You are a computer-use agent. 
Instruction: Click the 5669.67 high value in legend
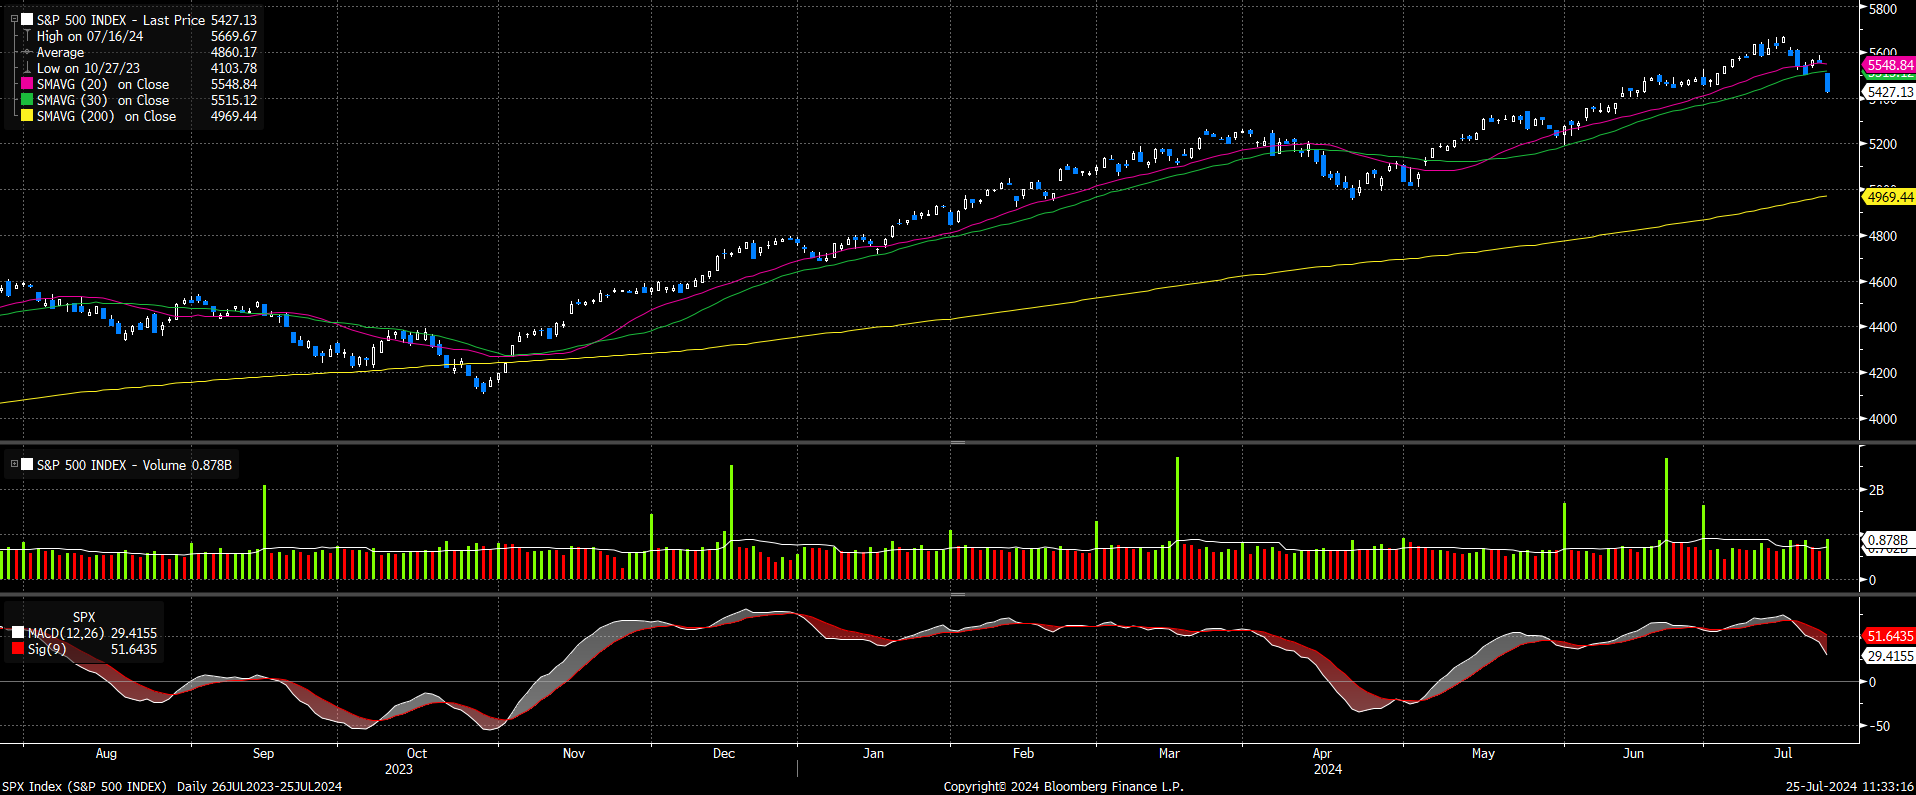[x=234, y=36]
